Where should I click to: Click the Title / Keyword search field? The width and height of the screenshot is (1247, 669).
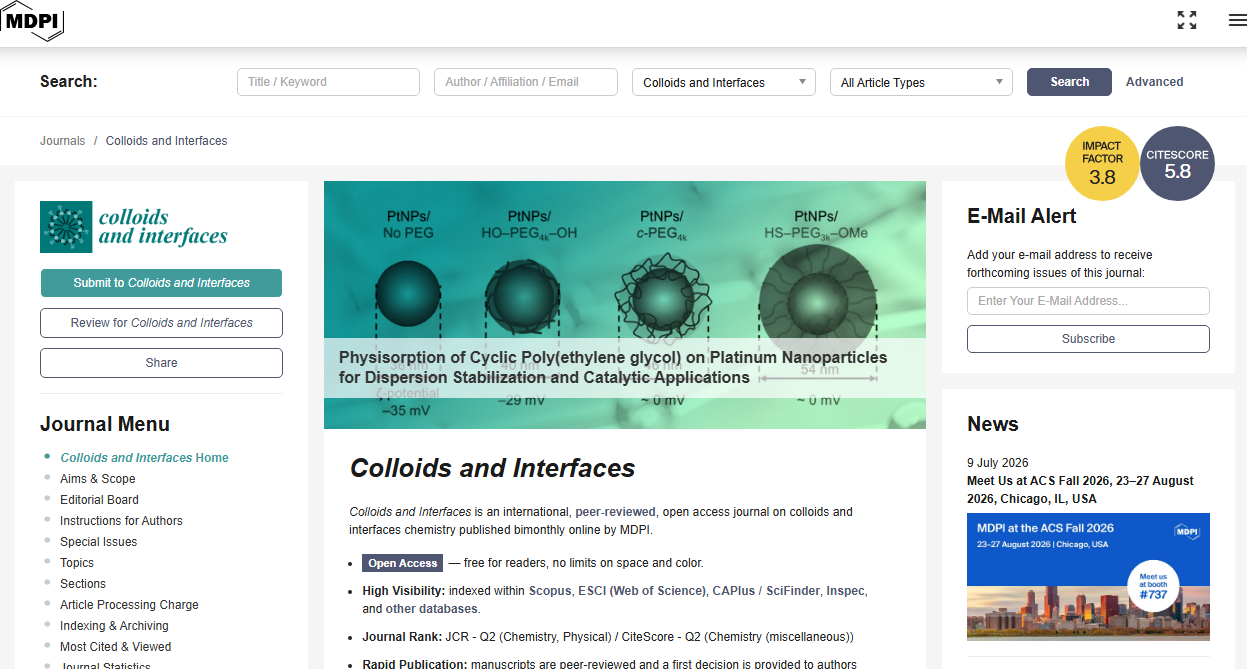point(328,82)
